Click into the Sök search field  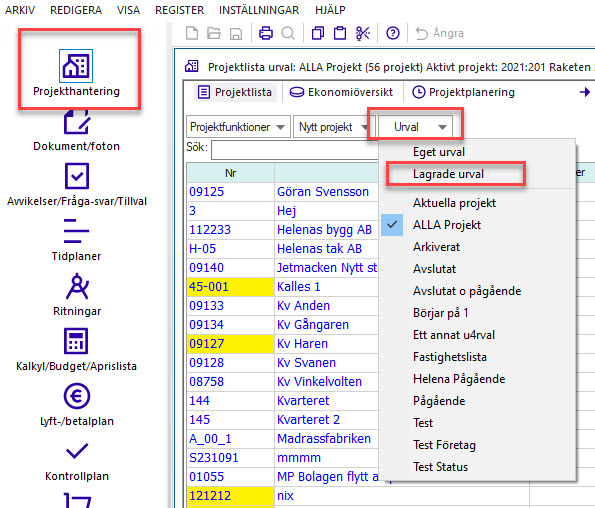(x=295, y=149)
